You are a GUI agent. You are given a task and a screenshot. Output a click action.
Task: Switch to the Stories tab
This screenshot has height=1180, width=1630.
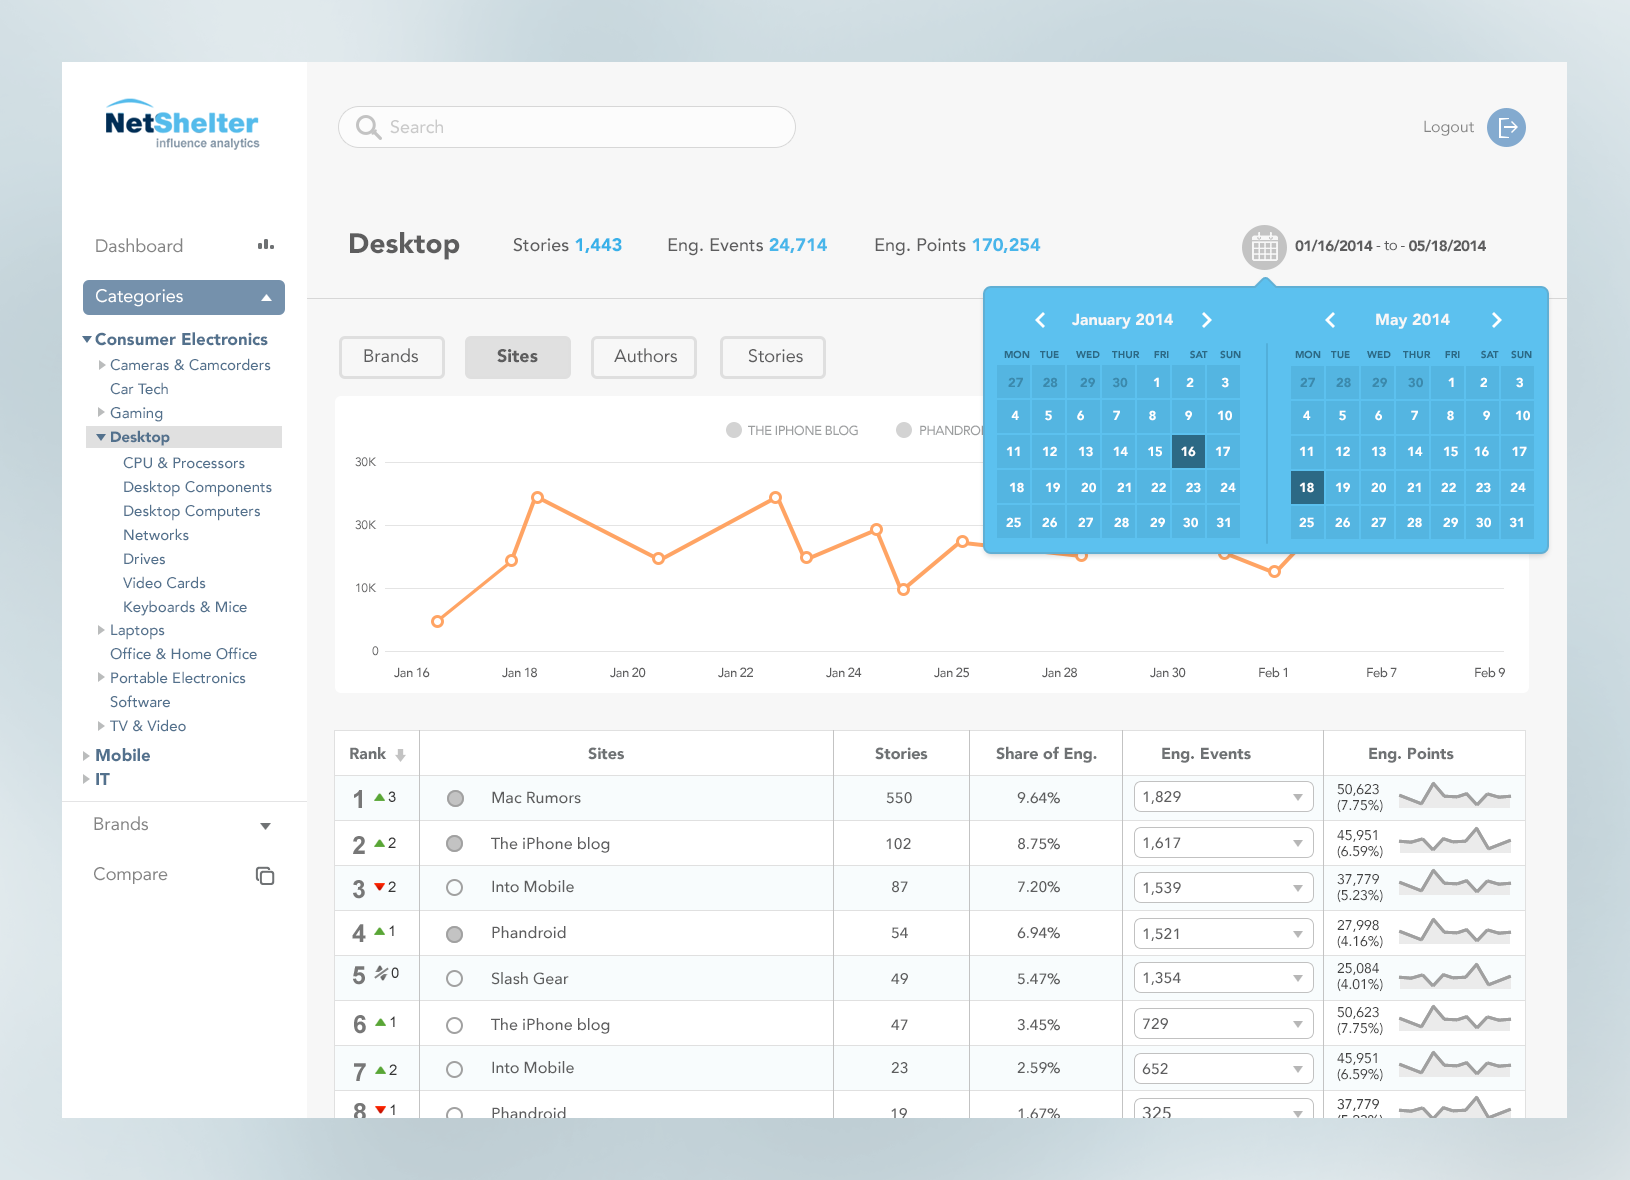coord(773,357)
